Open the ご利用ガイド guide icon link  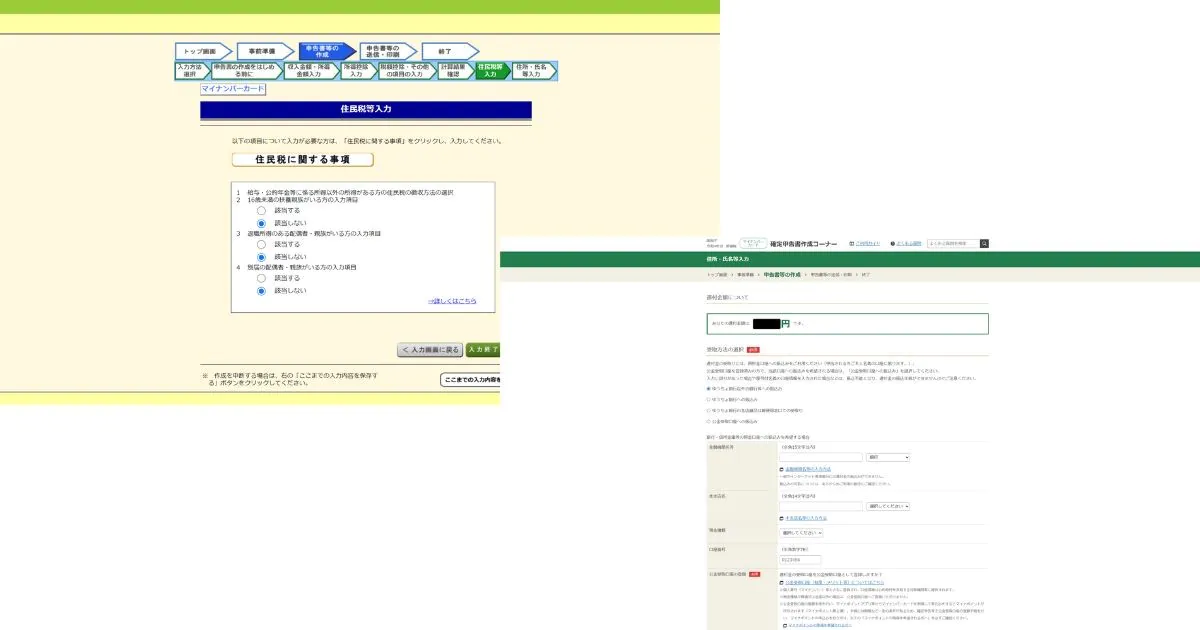click(x=865, y=243)
